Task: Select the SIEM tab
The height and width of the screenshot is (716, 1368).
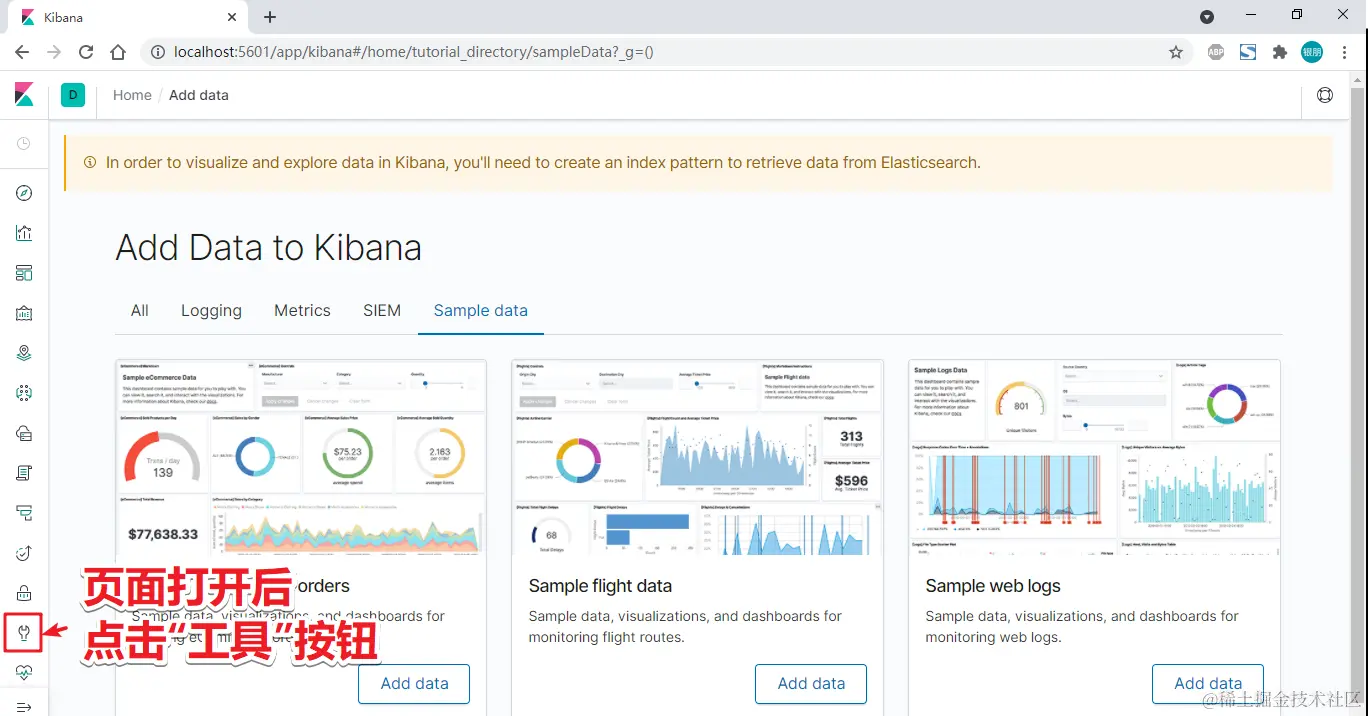Action: [382, 310]
